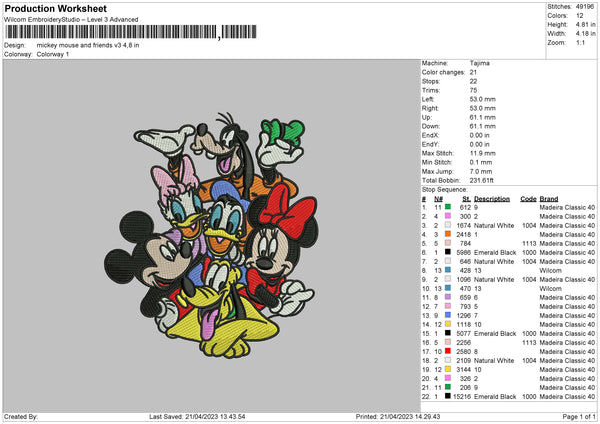Click orange swatch in stop row 4 (2418 stitches)
The height and width of the screenshot is (424, 600).
[x=448, y=234]
